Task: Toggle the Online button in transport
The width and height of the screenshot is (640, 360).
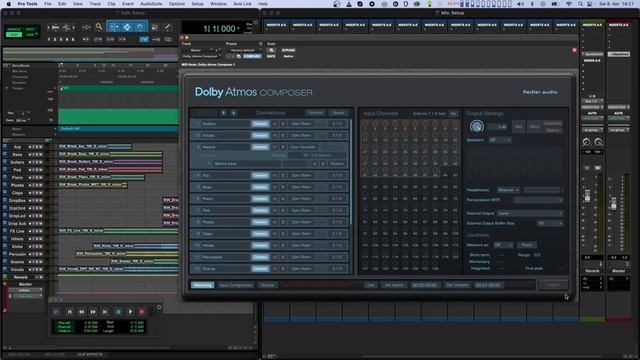Action: click(56, 311)
